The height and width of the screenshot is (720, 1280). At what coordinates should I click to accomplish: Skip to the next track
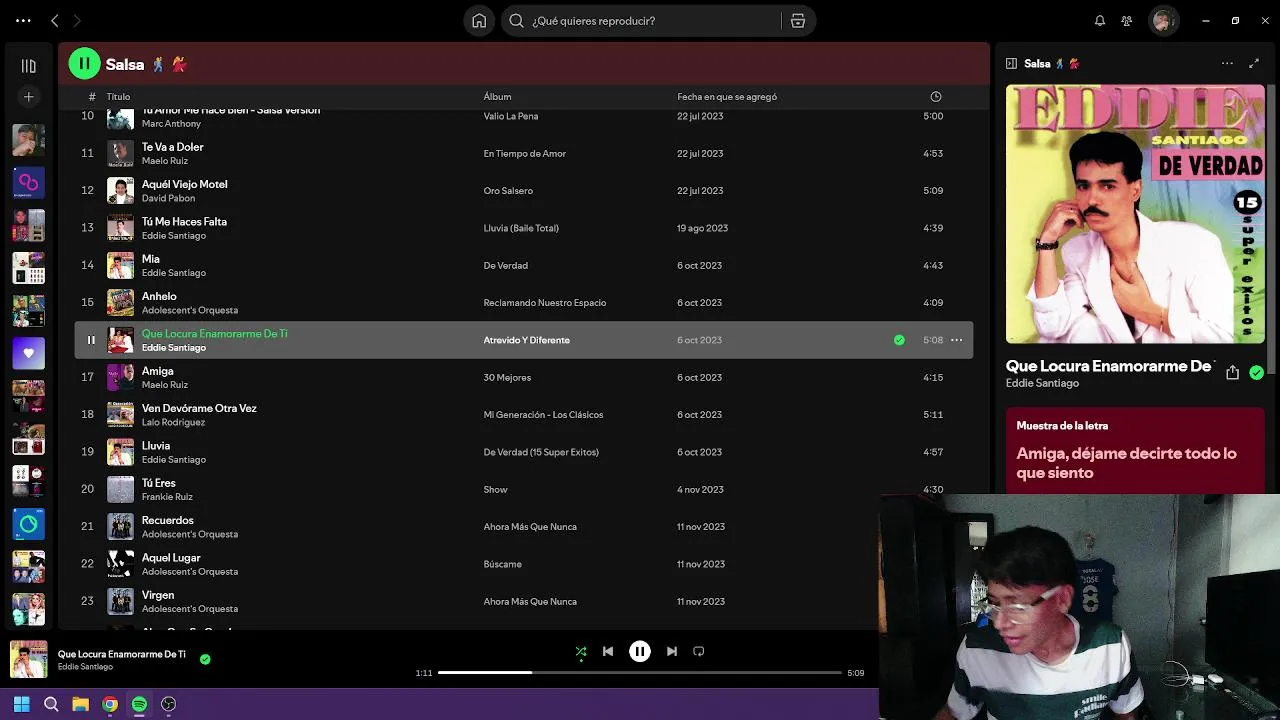[672, 651]
